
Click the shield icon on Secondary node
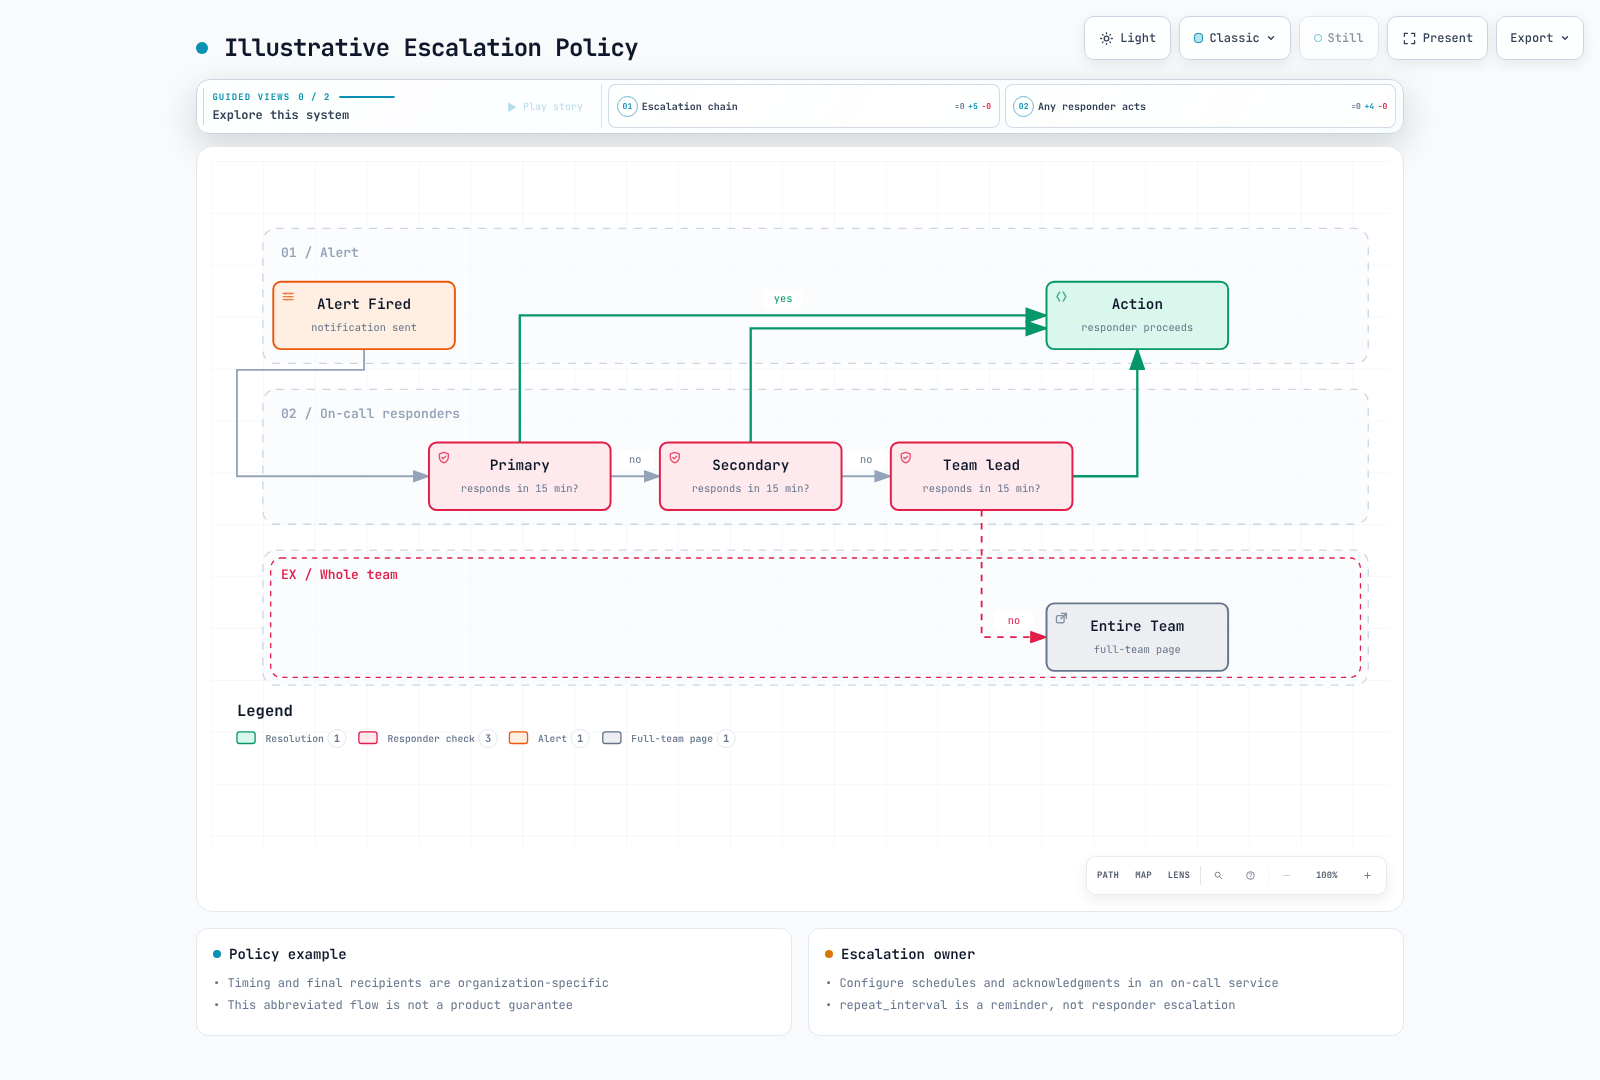tap(675, 458)
